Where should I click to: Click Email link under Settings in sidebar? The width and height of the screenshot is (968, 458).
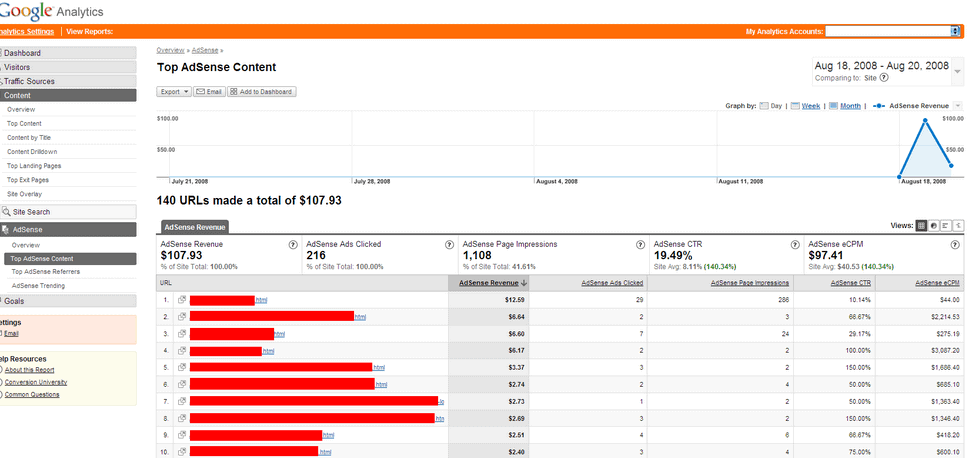coord(12,334)
